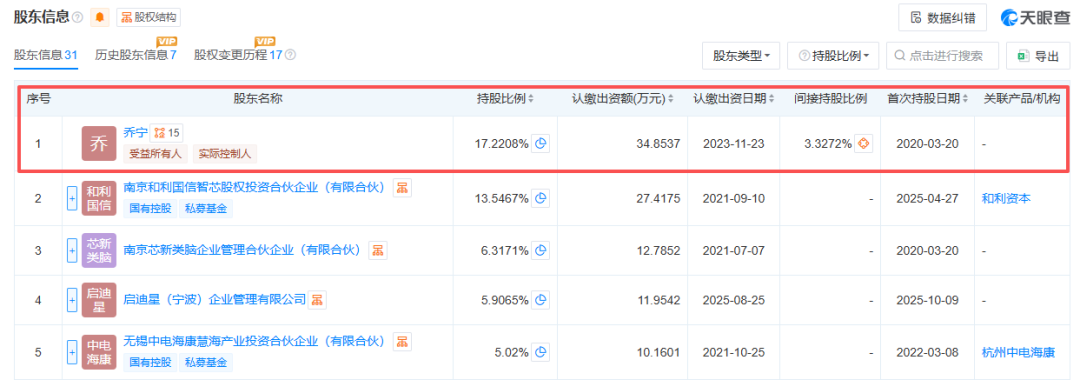Click structure icon next to 南京芯新类脑企业管理合伙企业
Viewport: 1080px width, 380px height.
[x=377, y=251]
